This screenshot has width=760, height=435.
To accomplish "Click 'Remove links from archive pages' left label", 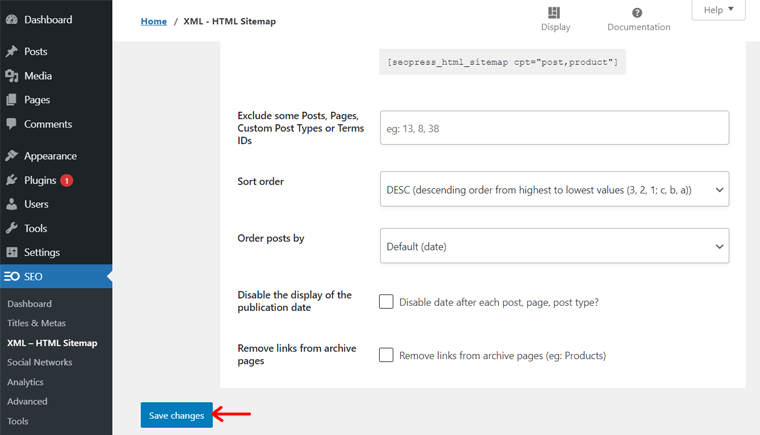I will [297, 354].
